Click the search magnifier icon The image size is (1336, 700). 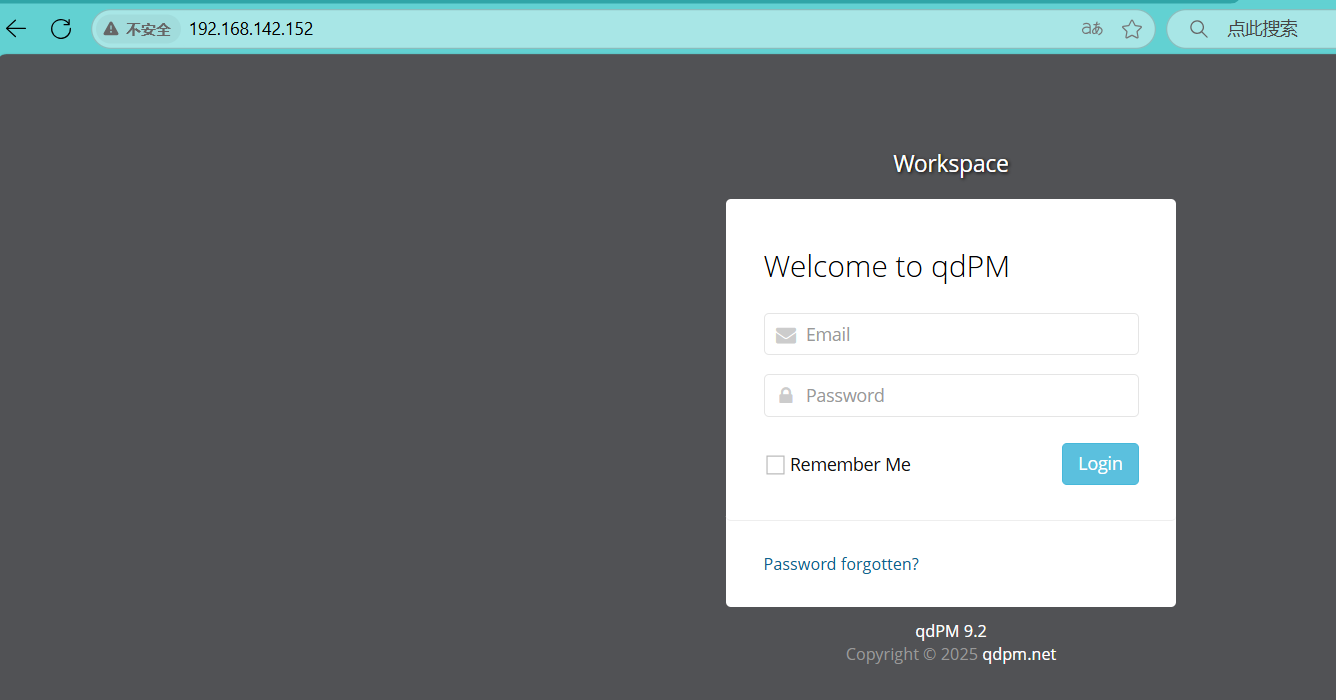pyautogui.click(x=1198, y=29)
